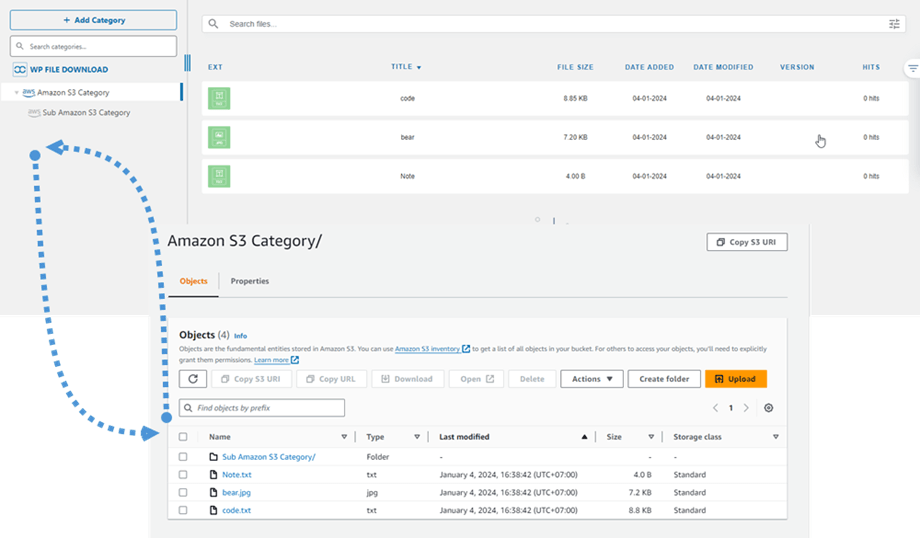Open the Actions dropdown menu
The image size is (920, 538).
tap(591, 379)
